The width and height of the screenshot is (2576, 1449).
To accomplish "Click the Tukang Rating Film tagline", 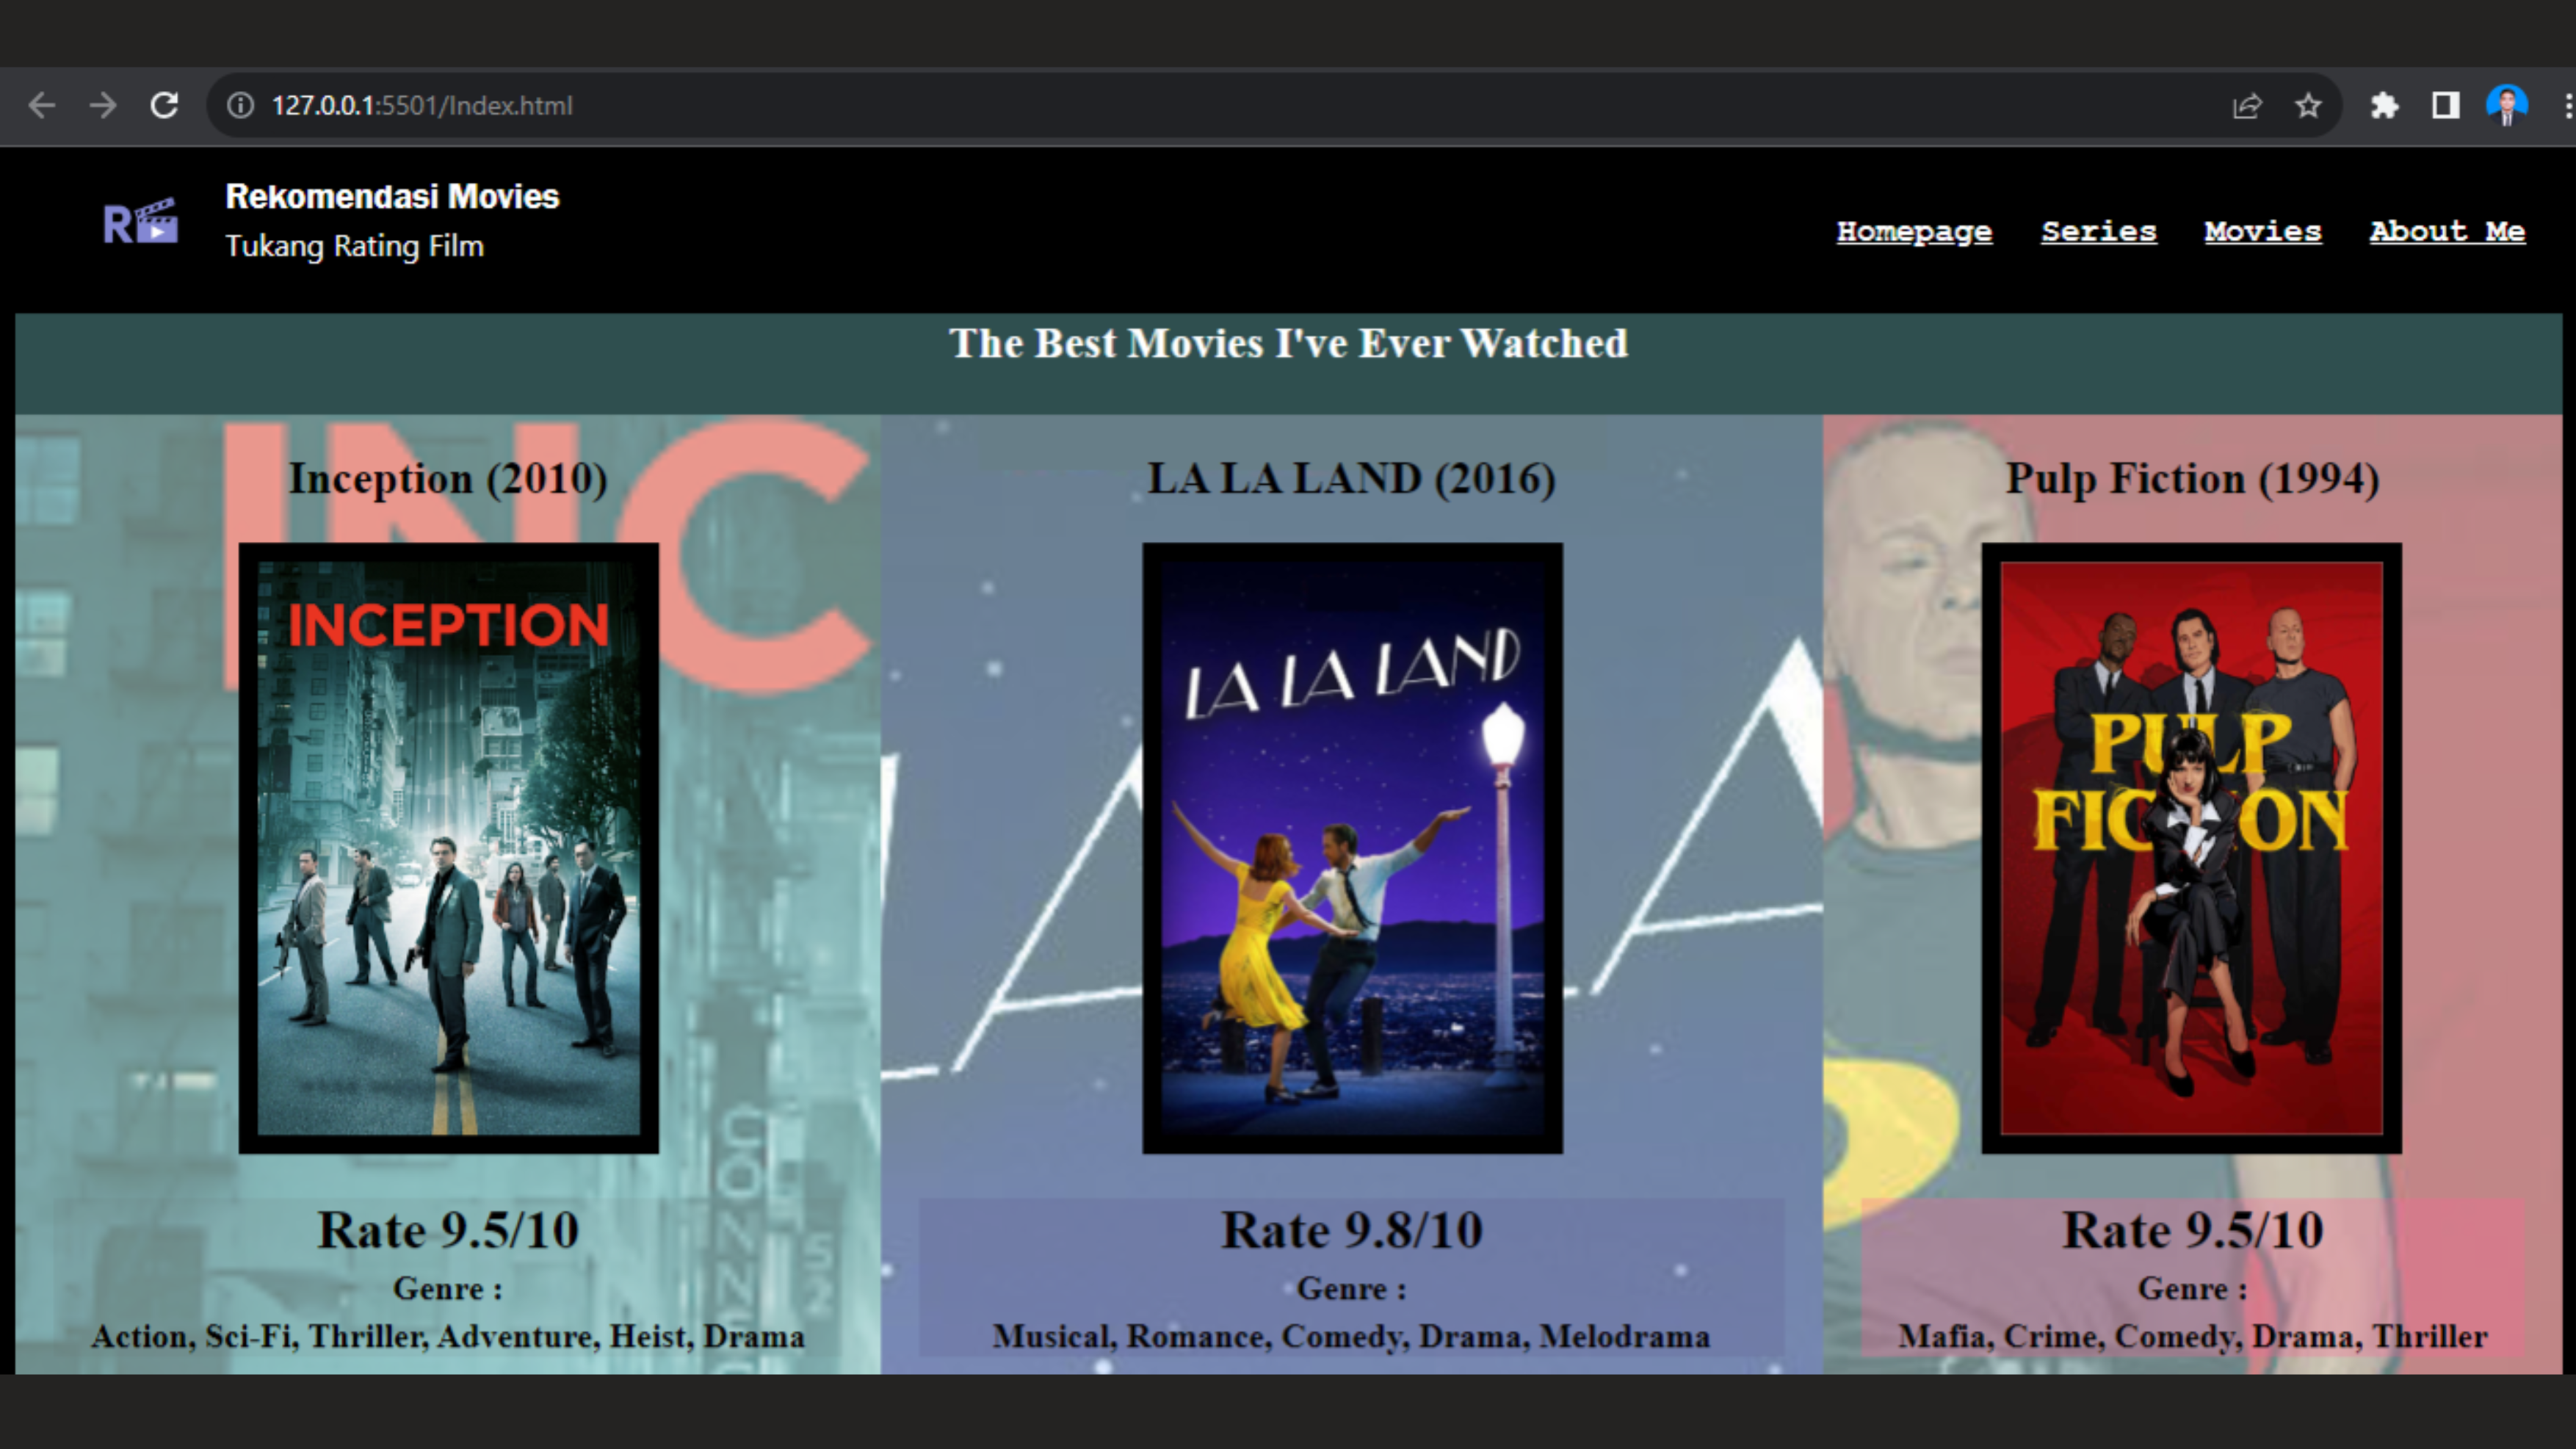I will [354, 246].
